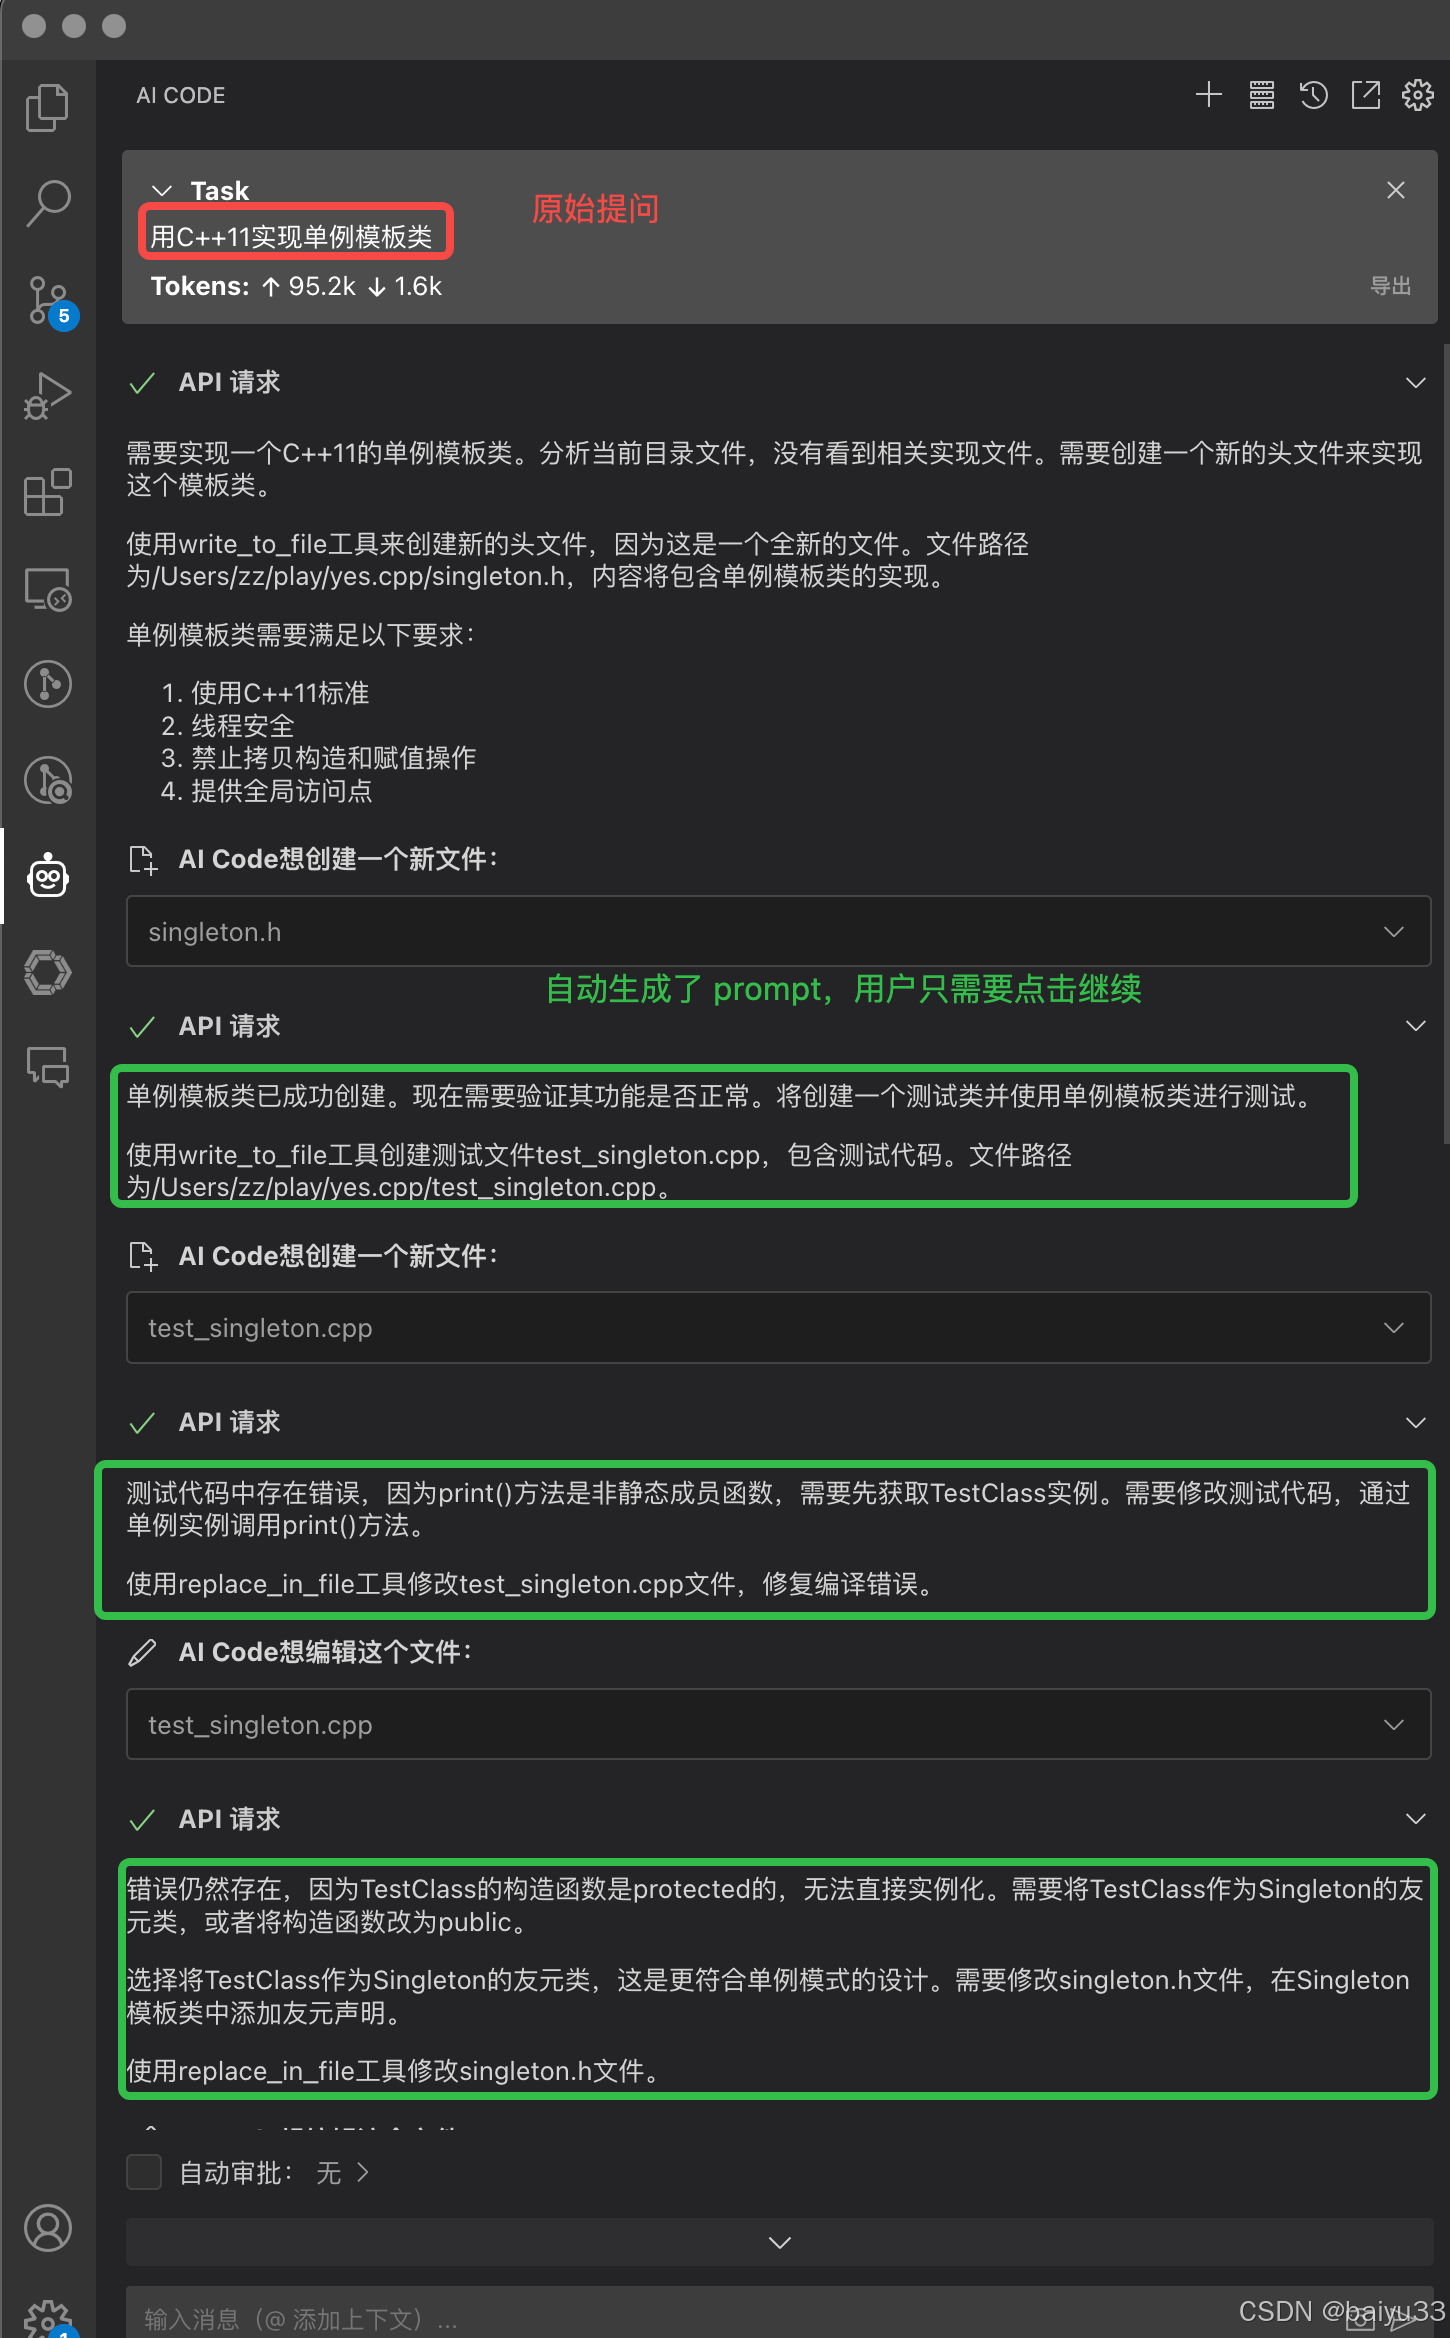Viewport: 1450px width, 2338px height.
Task: Open the Search magnifier in activity bar
Action: (47, 203)
